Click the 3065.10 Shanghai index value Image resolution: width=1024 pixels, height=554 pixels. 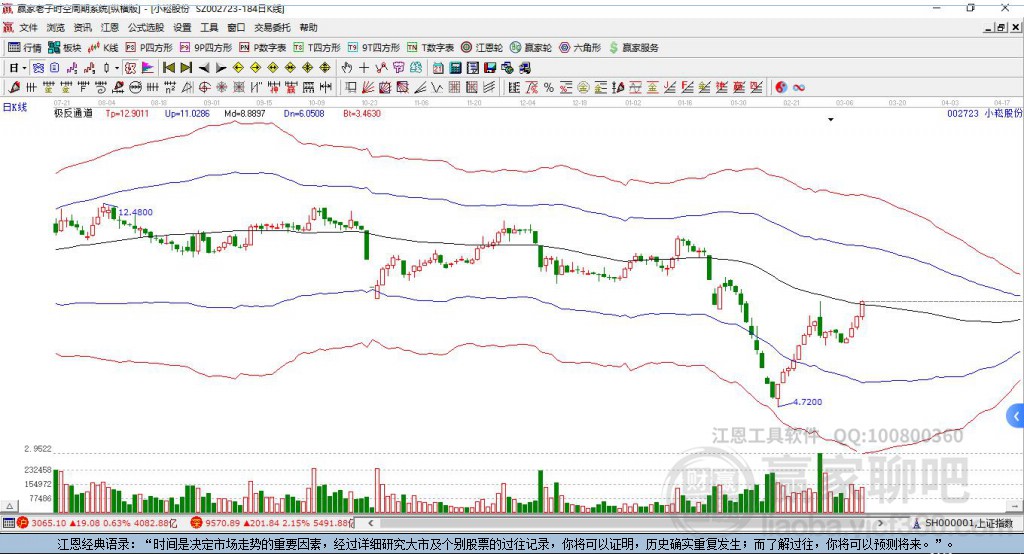[x=48, y=523]
